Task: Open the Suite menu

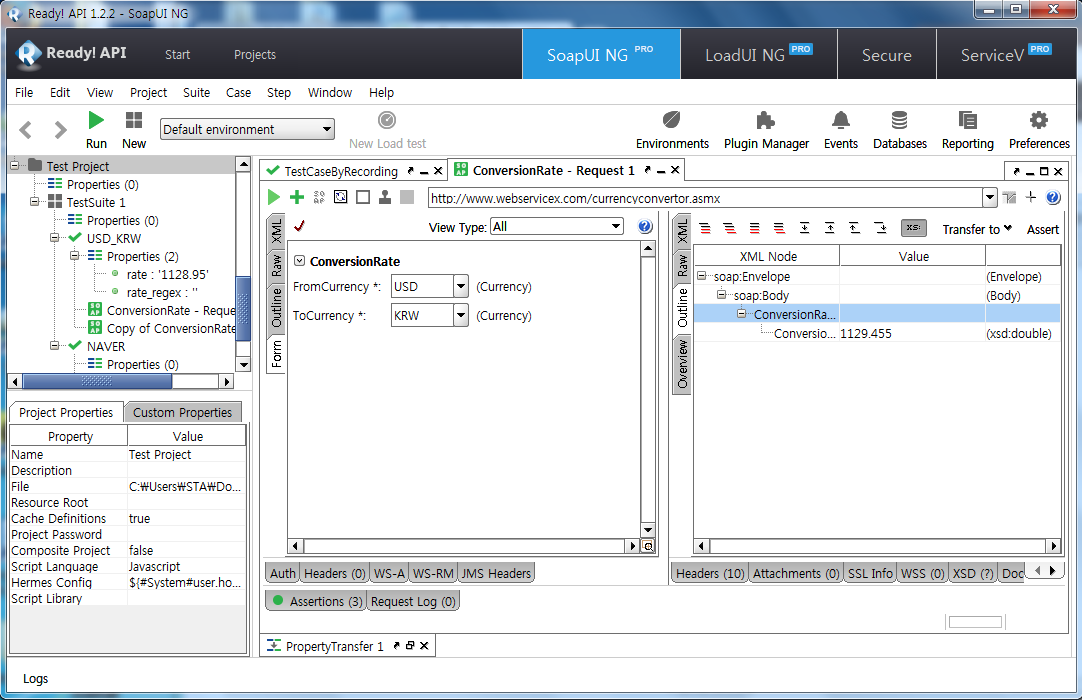Action: point(196,92)
